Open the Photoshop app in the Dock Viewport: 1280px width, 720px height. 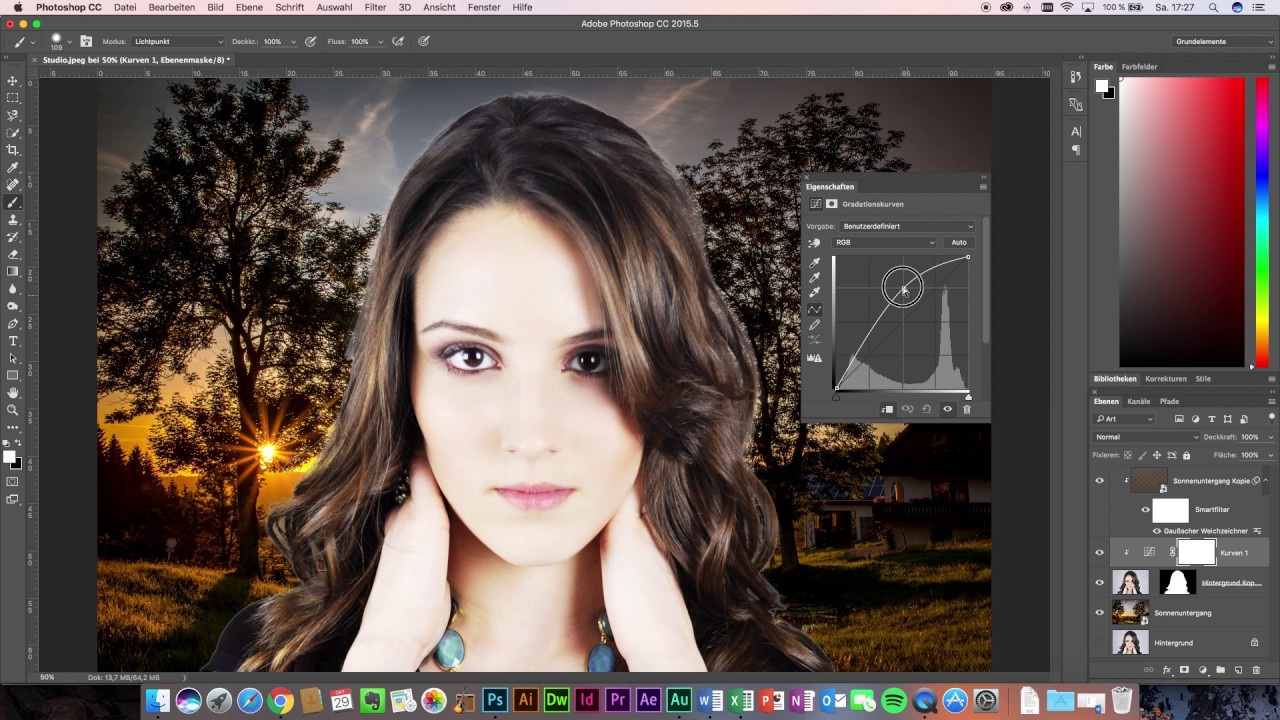(495, 701)
